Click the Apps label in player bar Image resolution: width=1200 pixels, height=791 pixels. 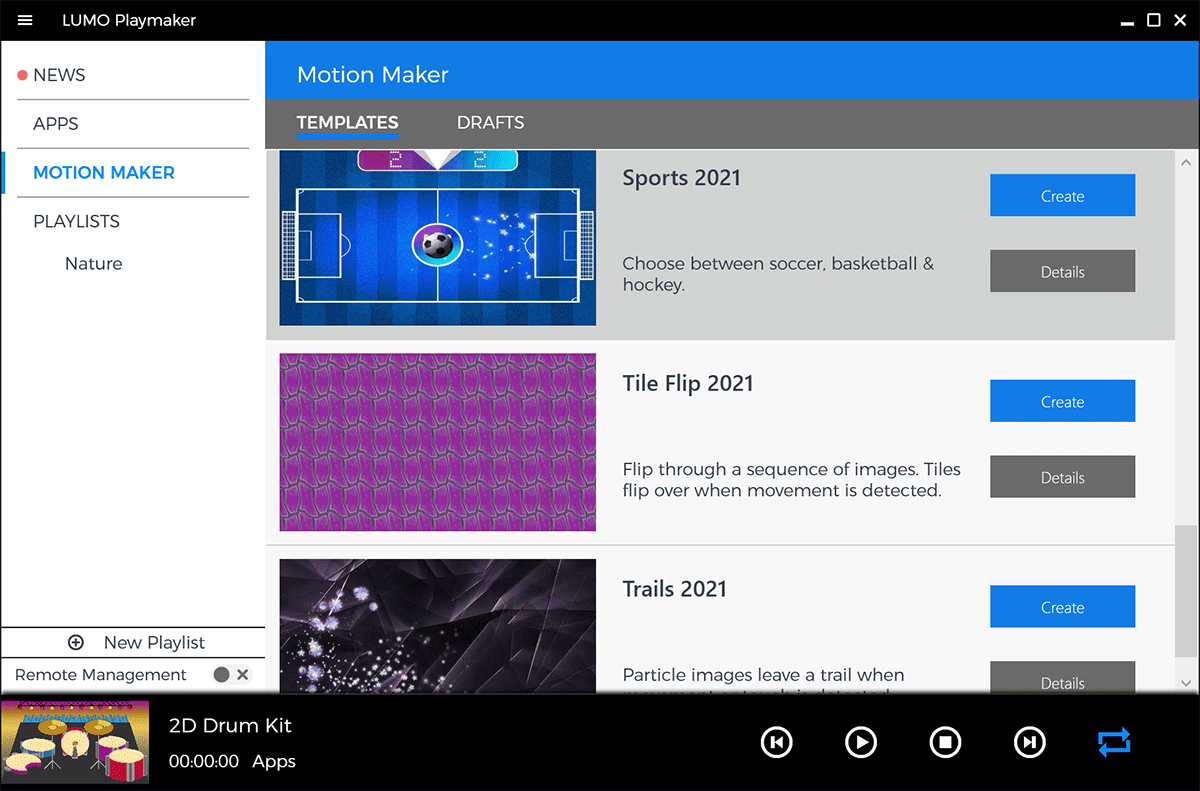click(274, 761)
